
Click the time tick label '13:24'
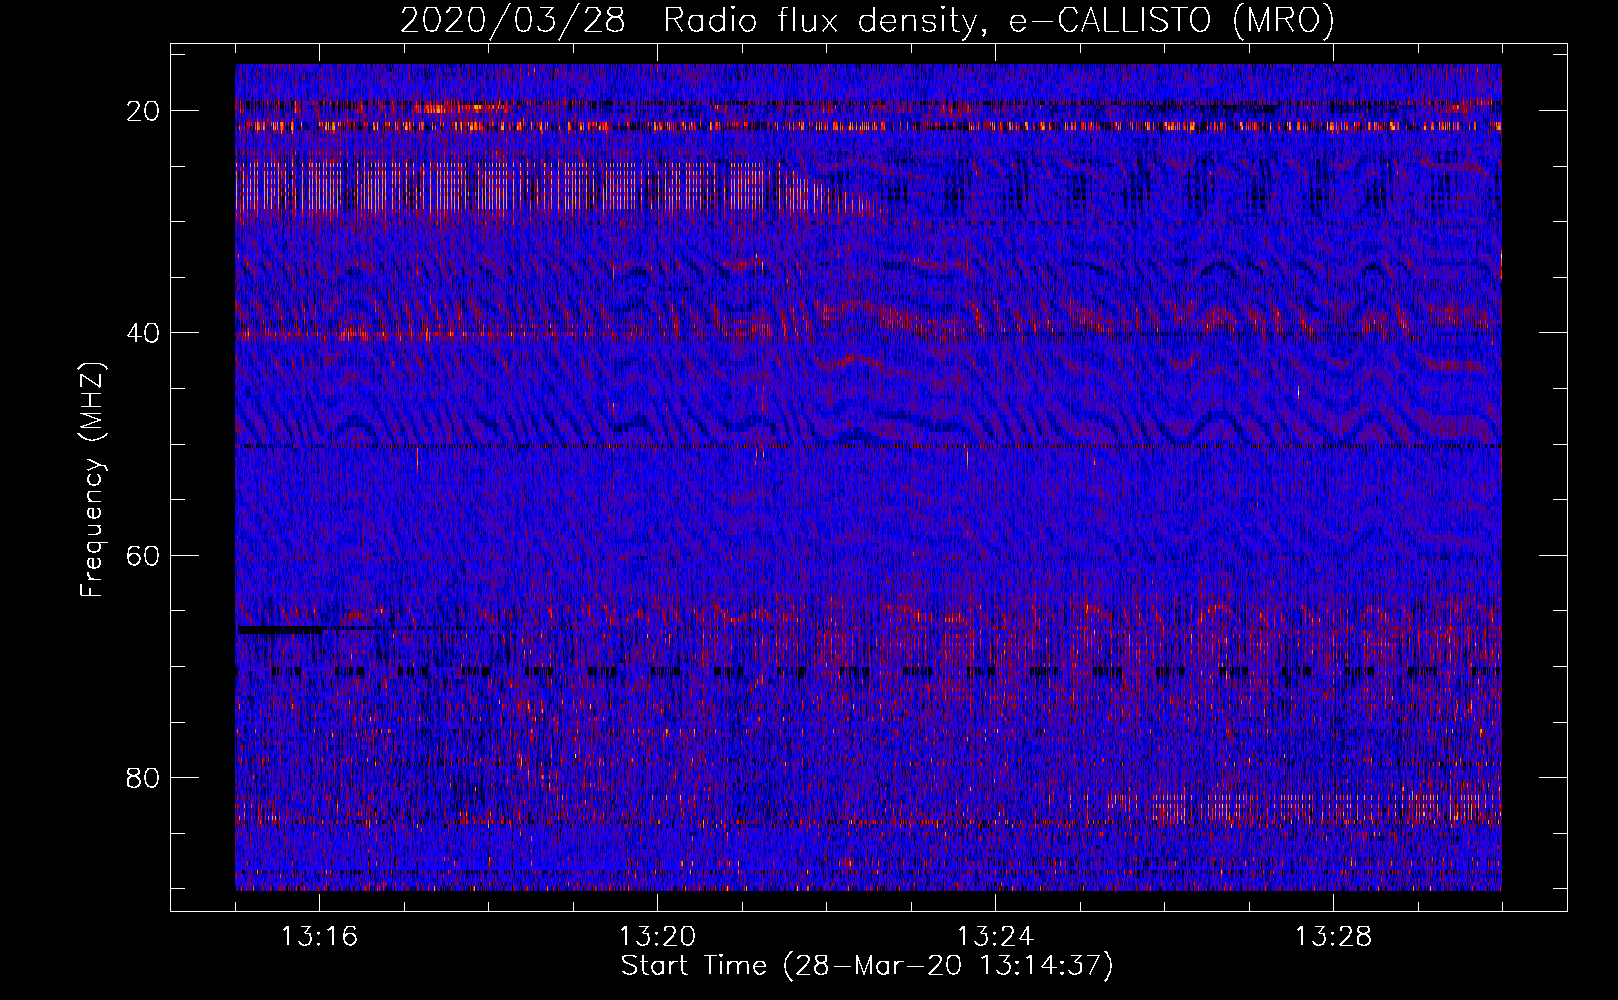[995, 937]
